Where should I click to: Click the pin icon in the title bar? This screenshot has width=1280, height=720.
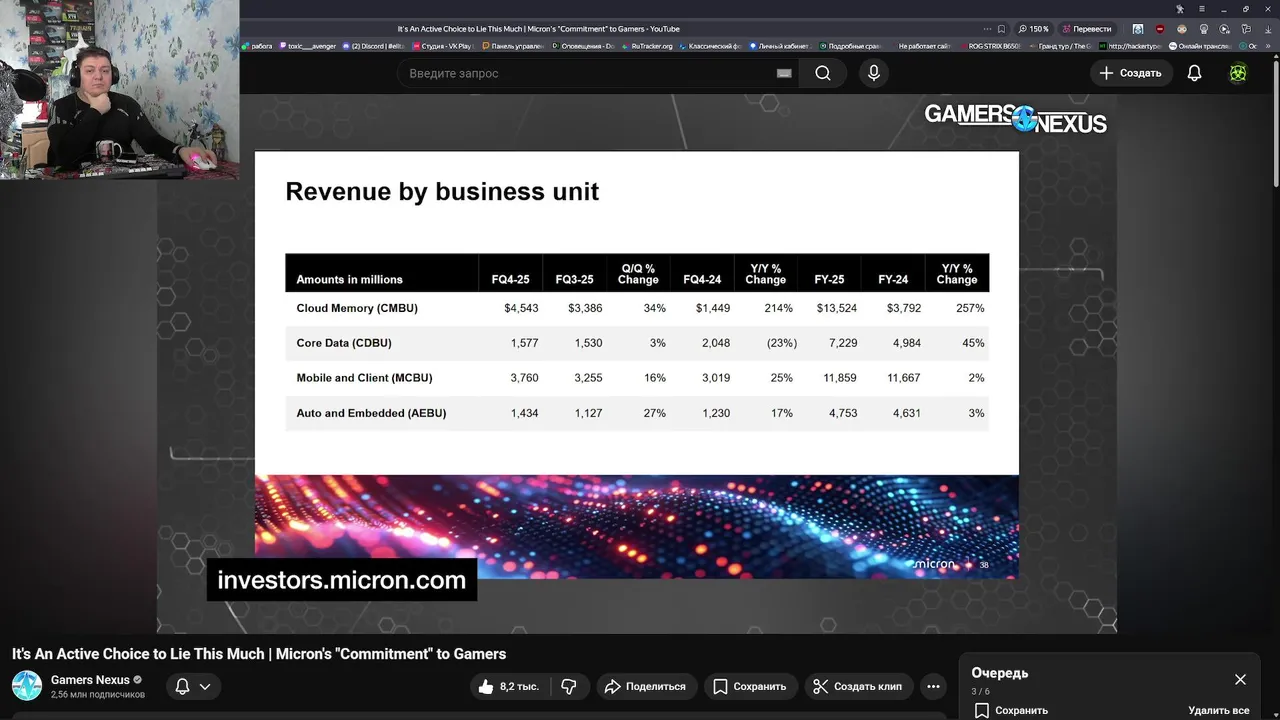click(x=1180, y=9)
